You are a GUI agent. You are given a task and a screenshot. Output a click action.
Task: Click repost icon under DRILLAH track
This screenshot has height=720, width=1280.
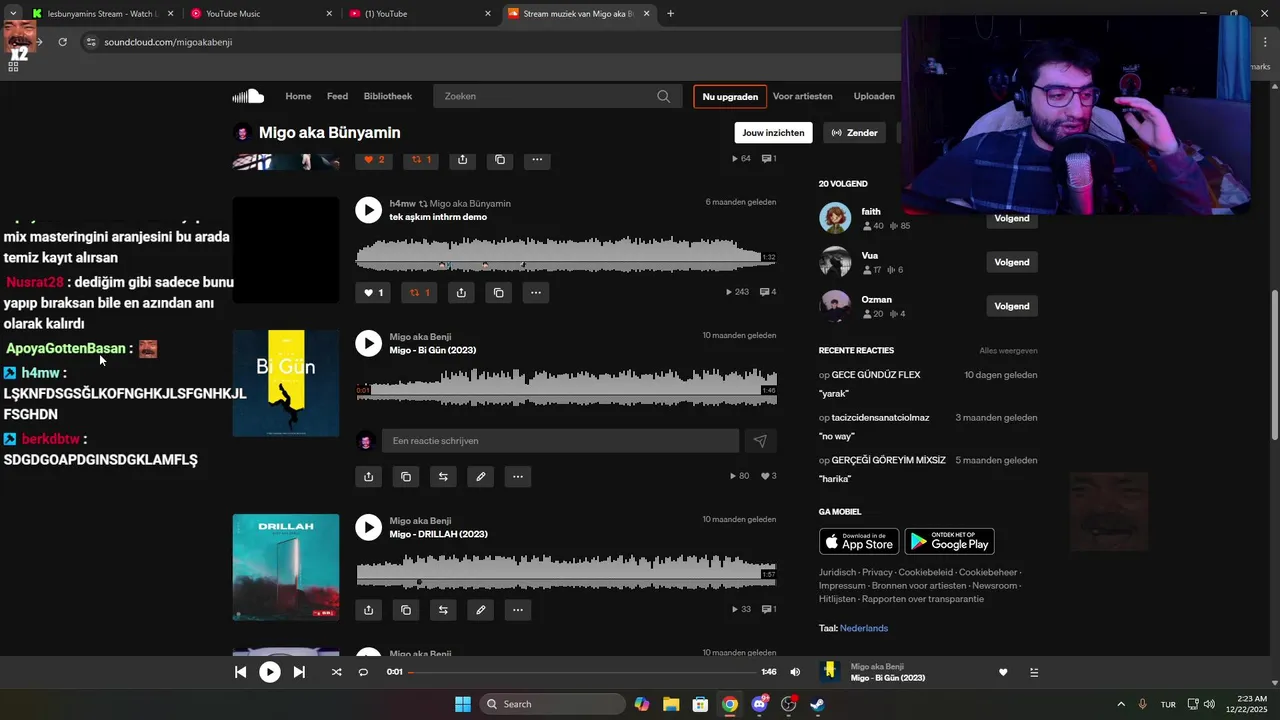[443, 610]
